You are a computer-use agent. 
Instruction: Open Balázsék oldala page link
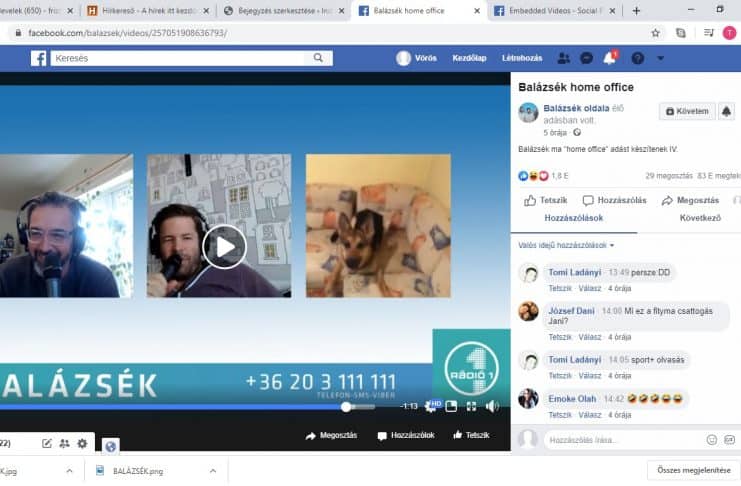tap(576, 108)
